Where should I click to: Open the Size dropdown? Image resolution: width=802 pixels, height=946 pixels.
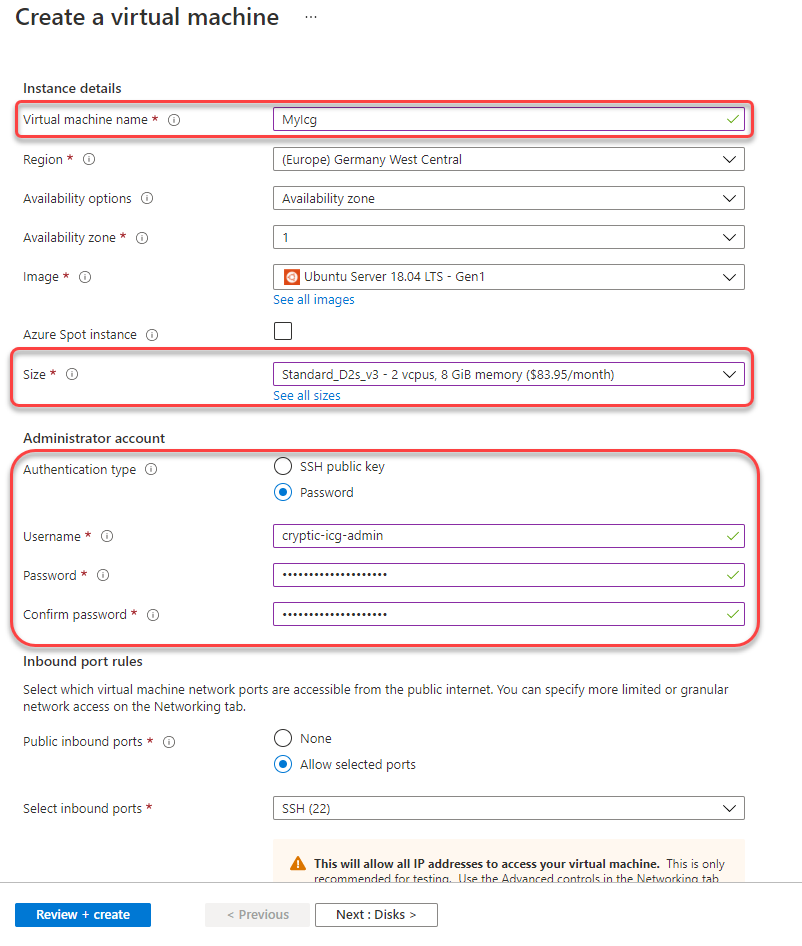click(x=508, y=374)
